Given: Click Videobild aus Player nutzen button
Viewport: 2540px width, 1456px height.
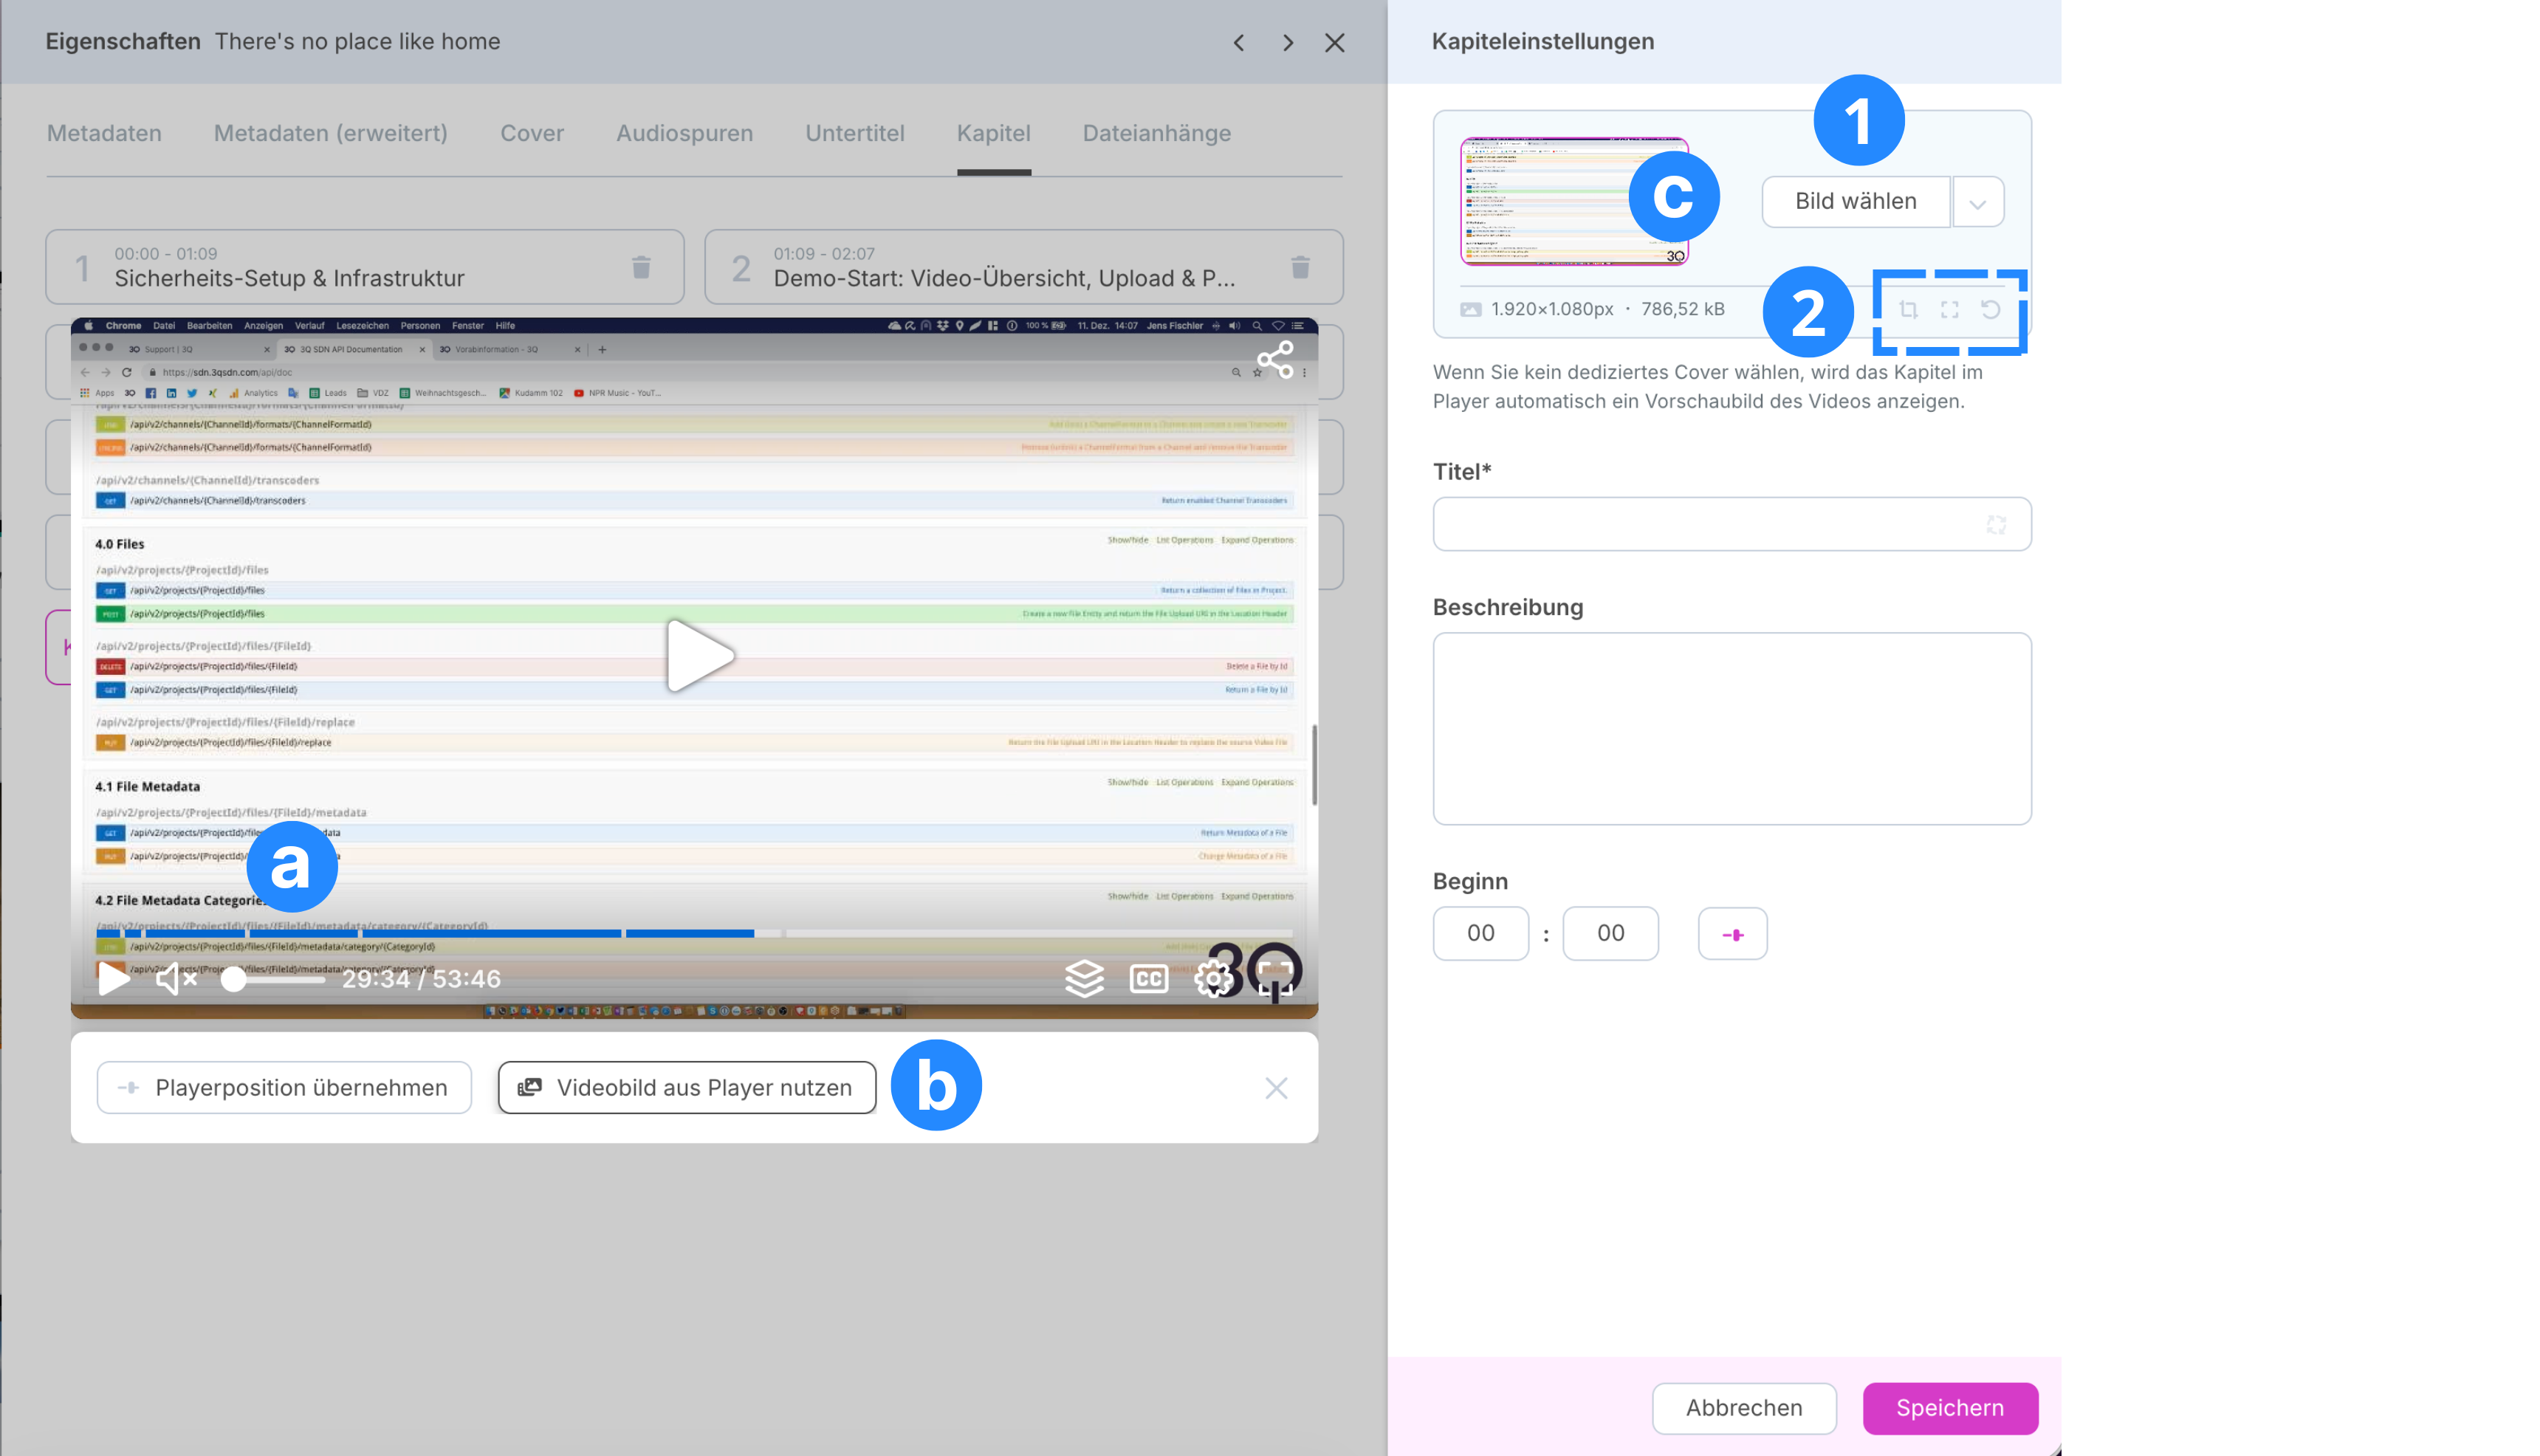Looking at the screenshot, I should point(687,1087).
